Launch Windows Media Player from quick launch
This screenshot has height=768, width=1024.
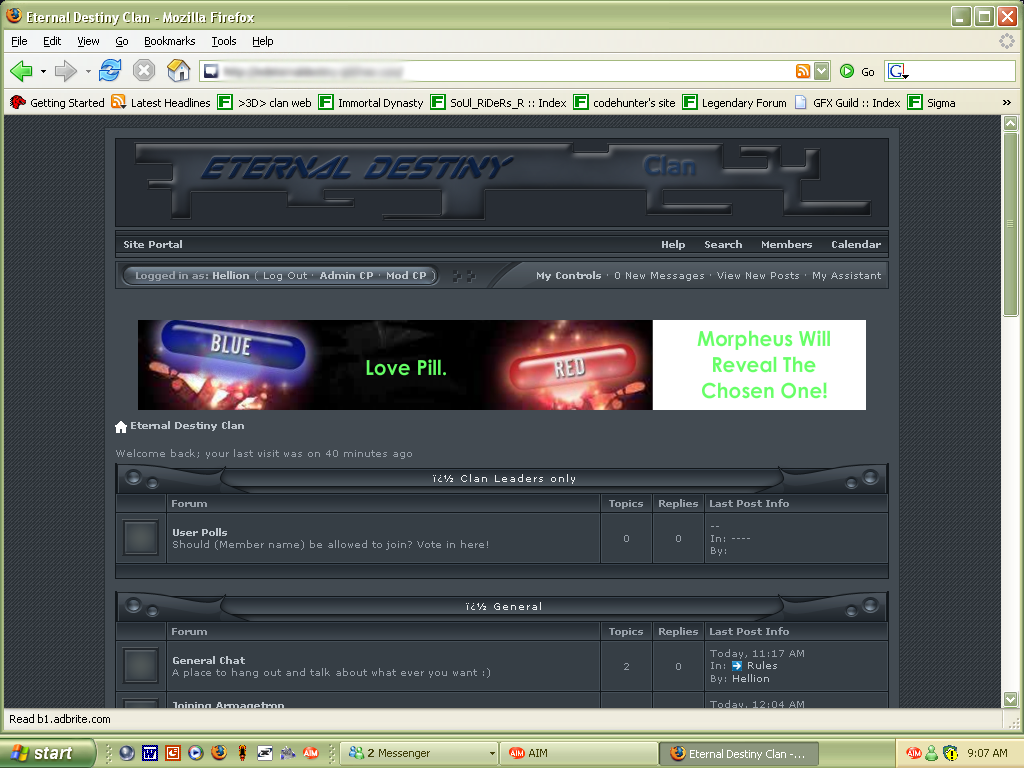[195, 753]
